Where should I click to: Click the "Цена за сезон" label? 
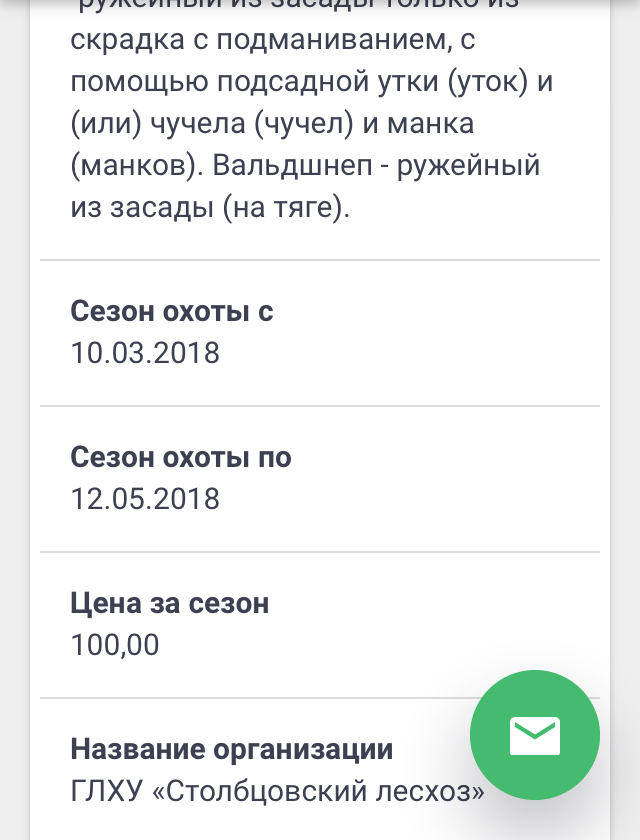(170, 604)
